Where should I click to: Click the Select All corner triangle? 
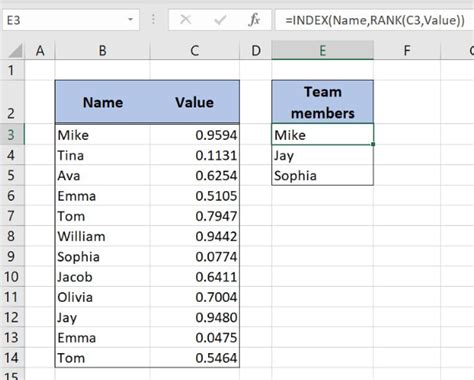coord(15,51)
